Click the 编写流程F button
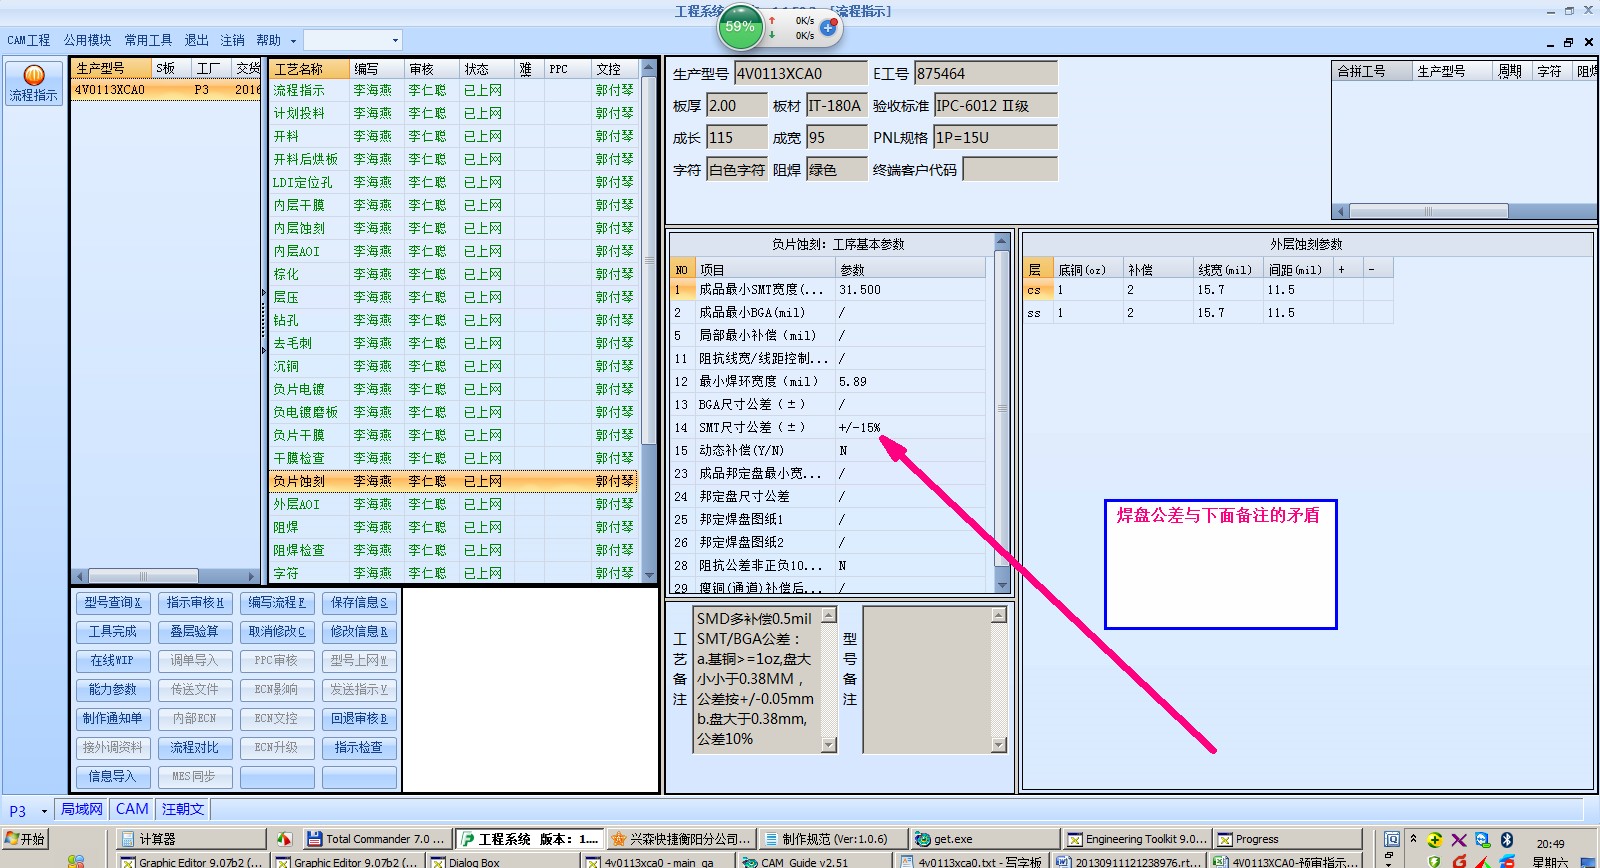The height and width of the screenshot is (868, 1600). 277,602
